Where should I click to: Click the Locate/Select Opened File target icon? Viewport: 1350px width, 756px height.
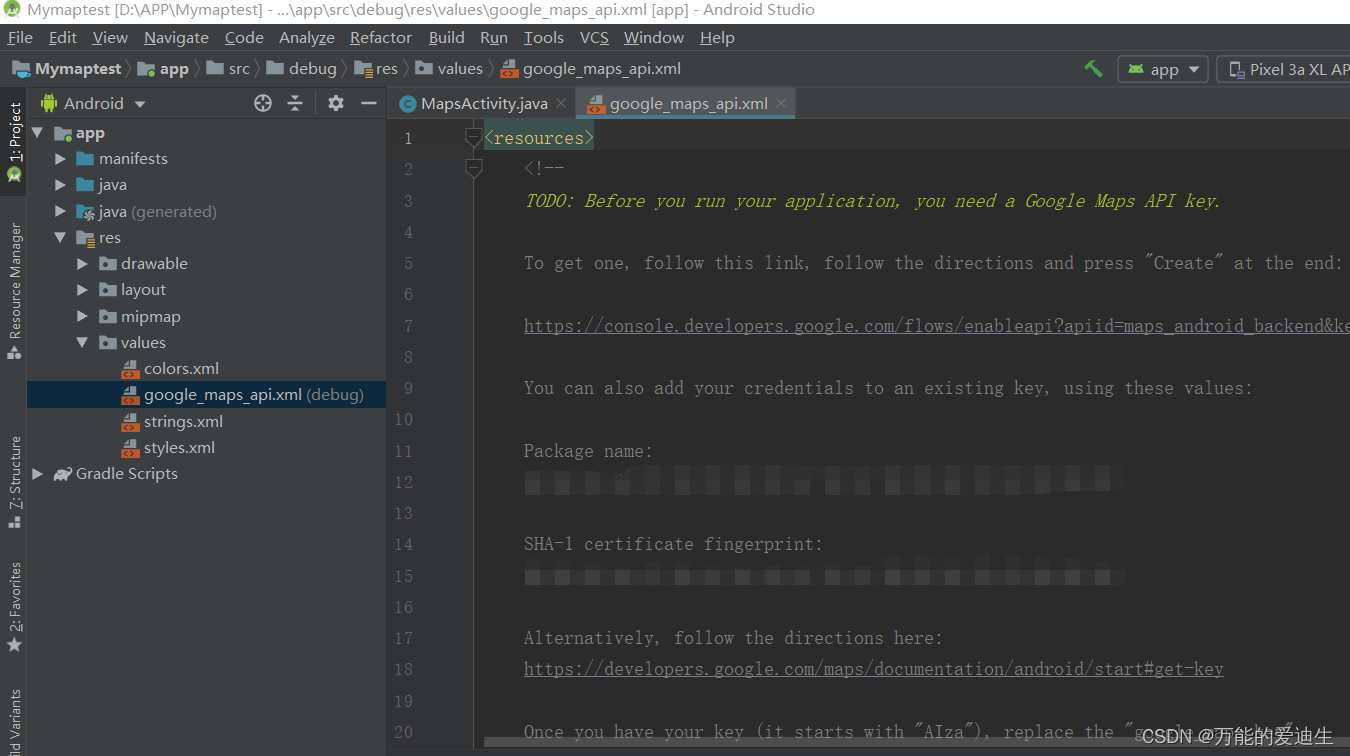(262, 102)
